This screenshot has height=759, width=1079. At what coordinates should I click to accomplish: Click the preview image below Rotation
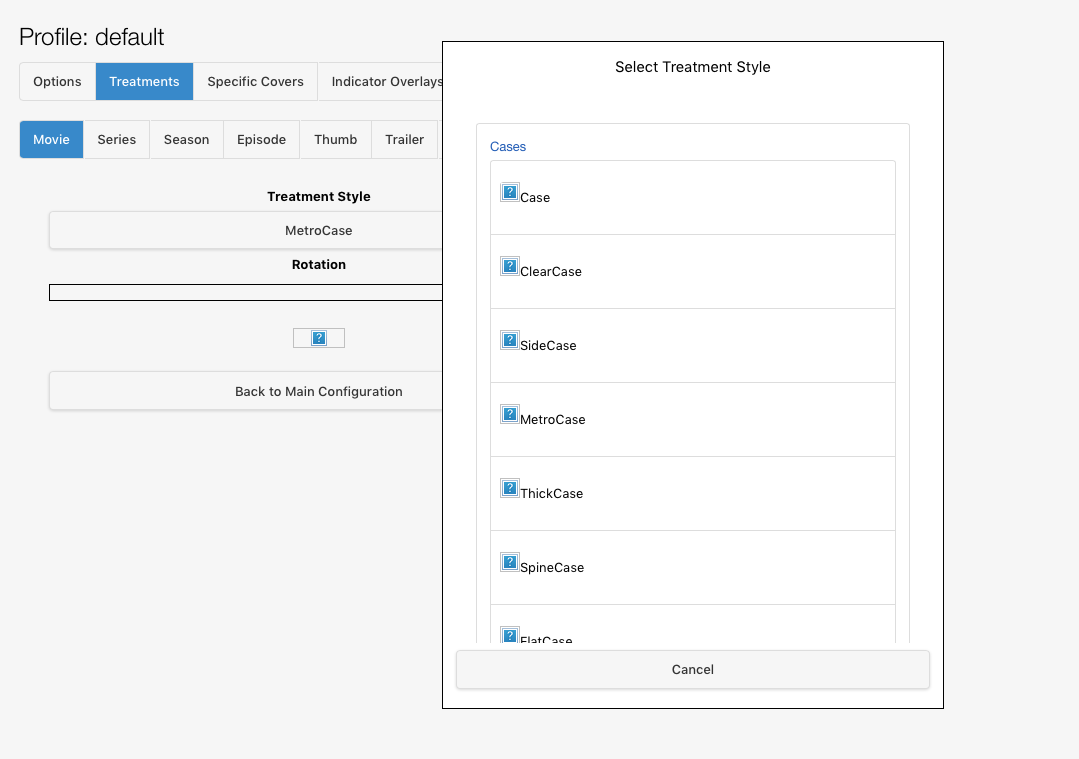pos(319,338)
